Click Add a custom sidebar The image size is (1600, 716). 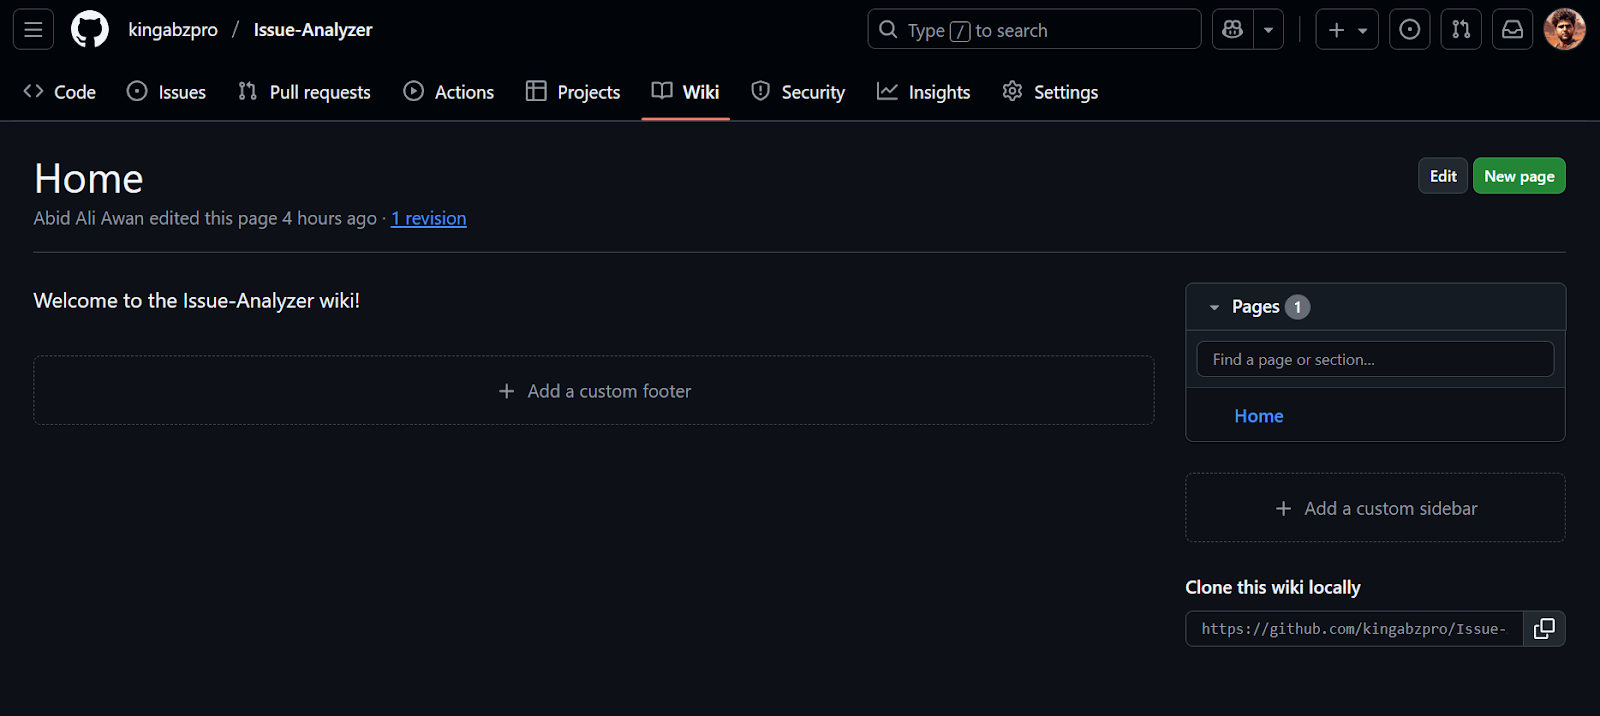tap(1375, 508)
